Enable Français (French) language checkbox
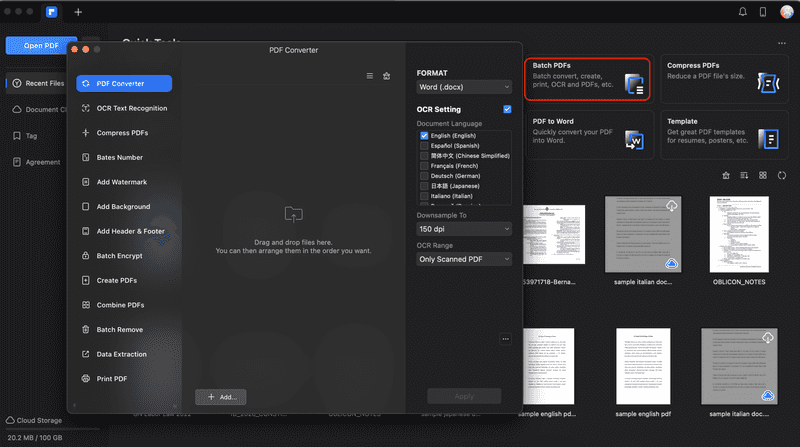This screenshot has height=447, width=800. coord(425,165)
